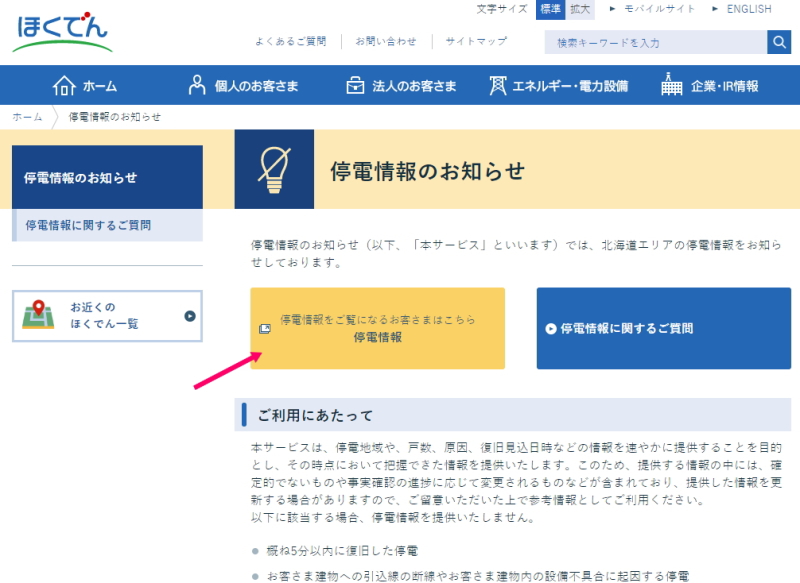Switch font size to 拡大

[x=580, y=9]
